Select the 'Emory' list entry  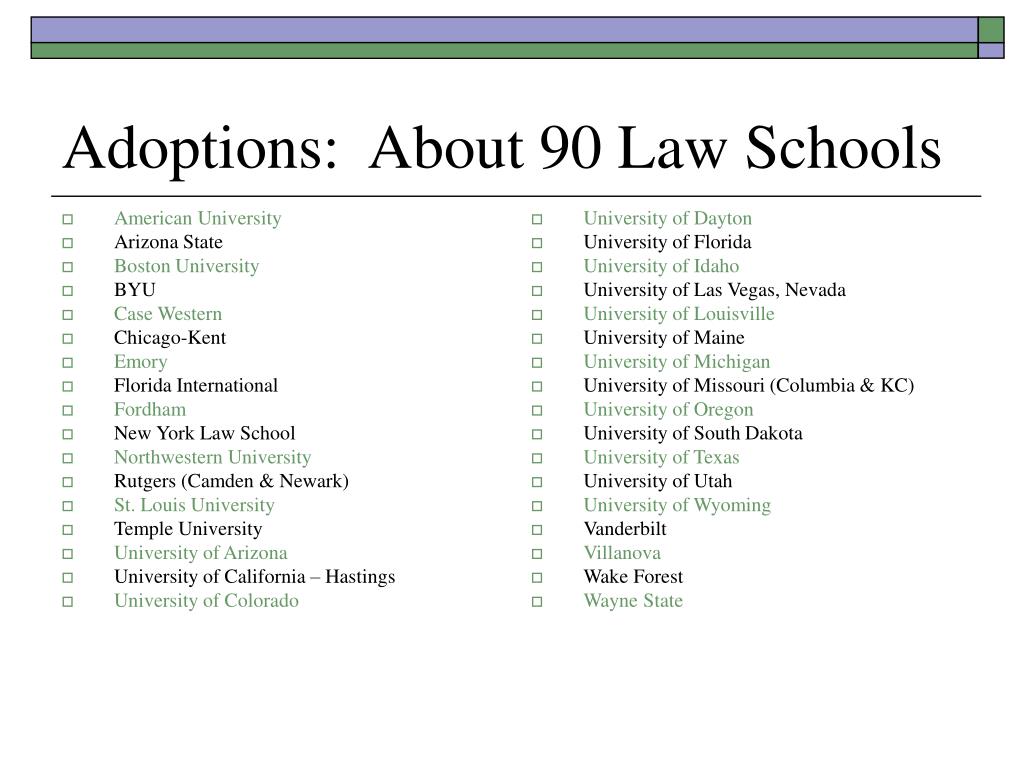(140, 362)
